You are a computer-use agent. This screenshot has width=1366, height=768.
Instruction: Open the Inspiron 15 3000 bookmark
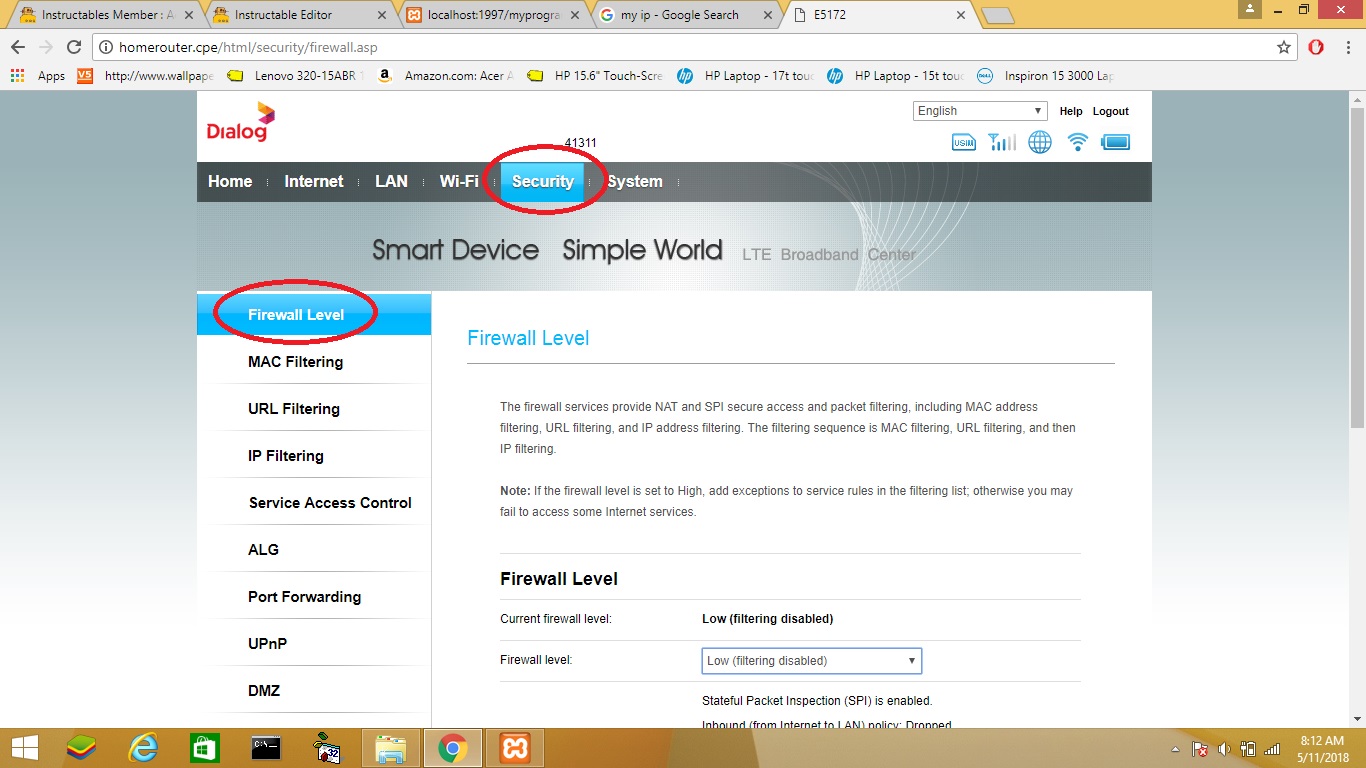coord(1046,76)
